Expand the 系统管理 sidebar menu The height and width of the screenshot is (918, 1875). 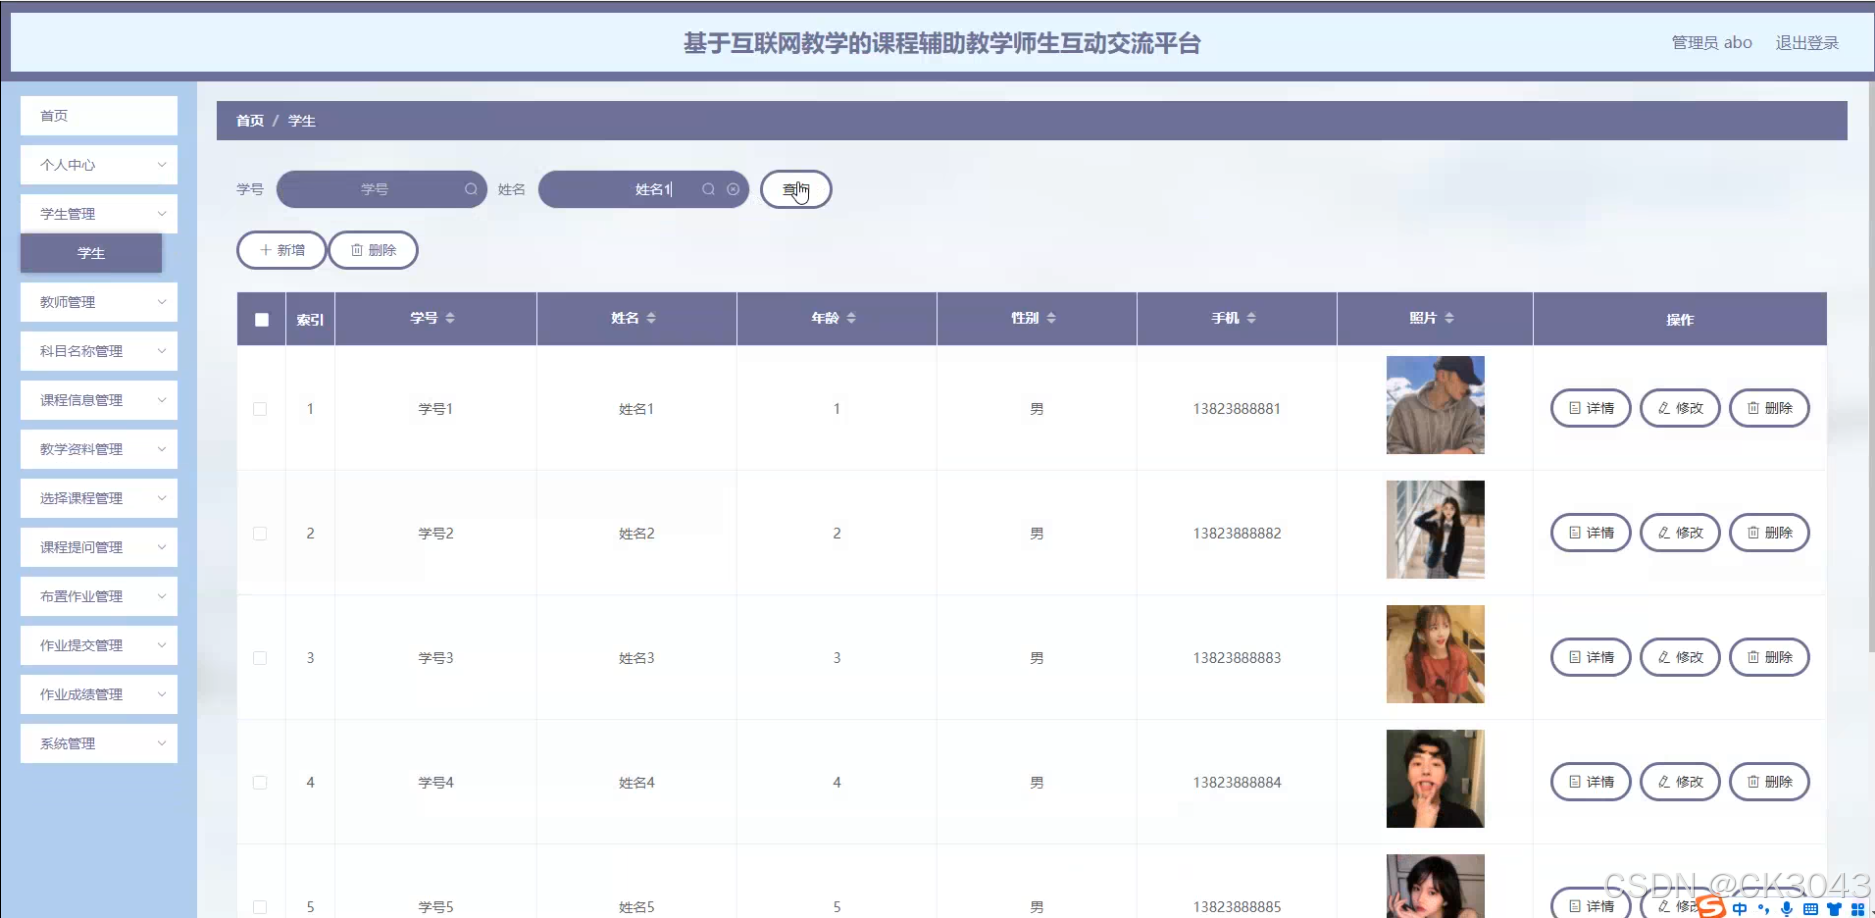click(99, 743)
